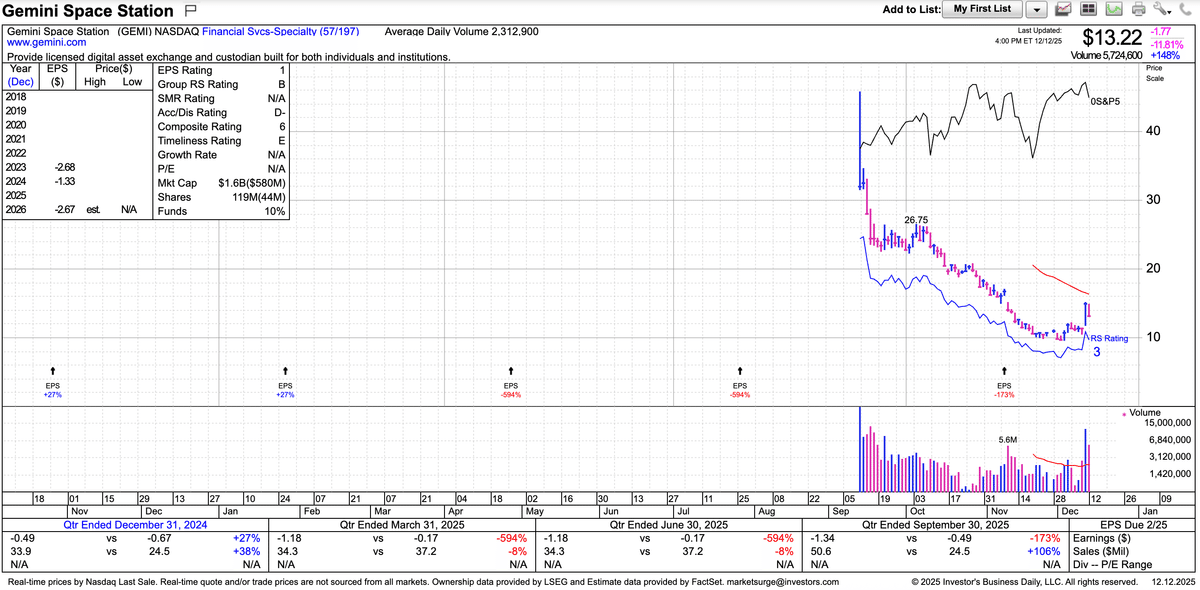Click the 5.6M volume bar label
The height and width of the screenshot is (590, 1200).
pyautogui.click(x=1008, y=439)
